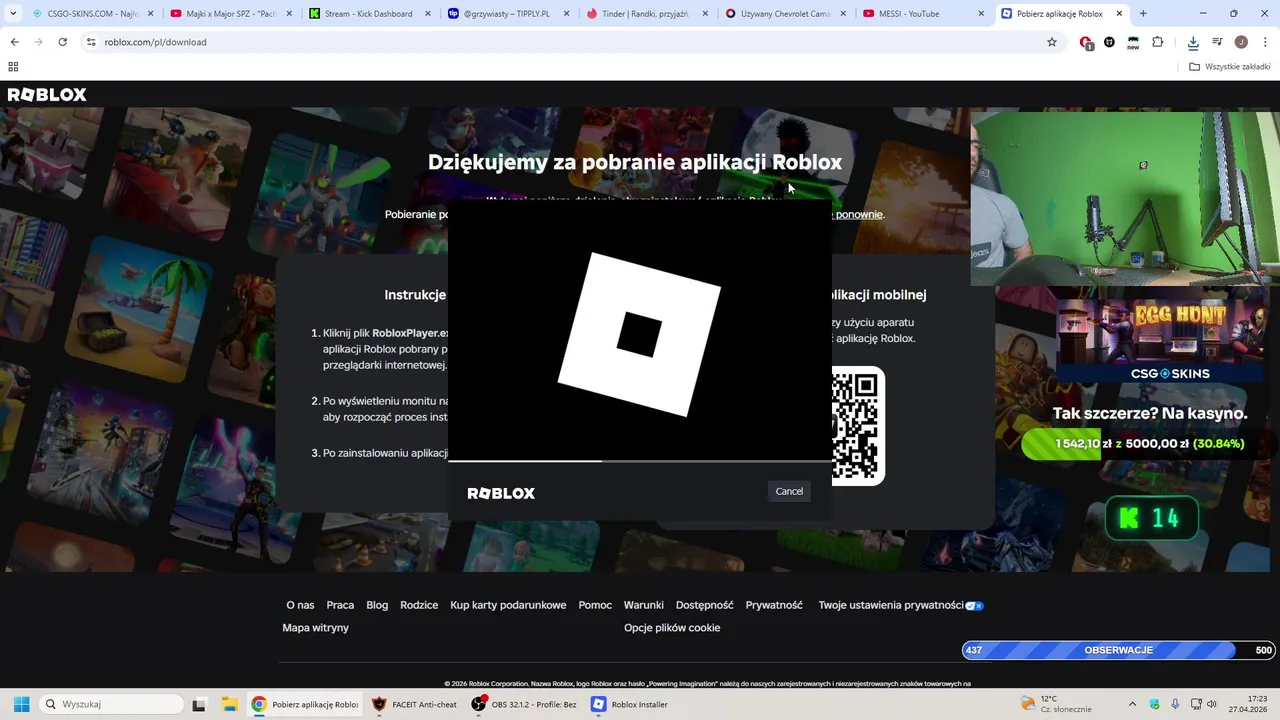Click the OBSERWACJE 437/500 progress bar

tap(1119, 650)
